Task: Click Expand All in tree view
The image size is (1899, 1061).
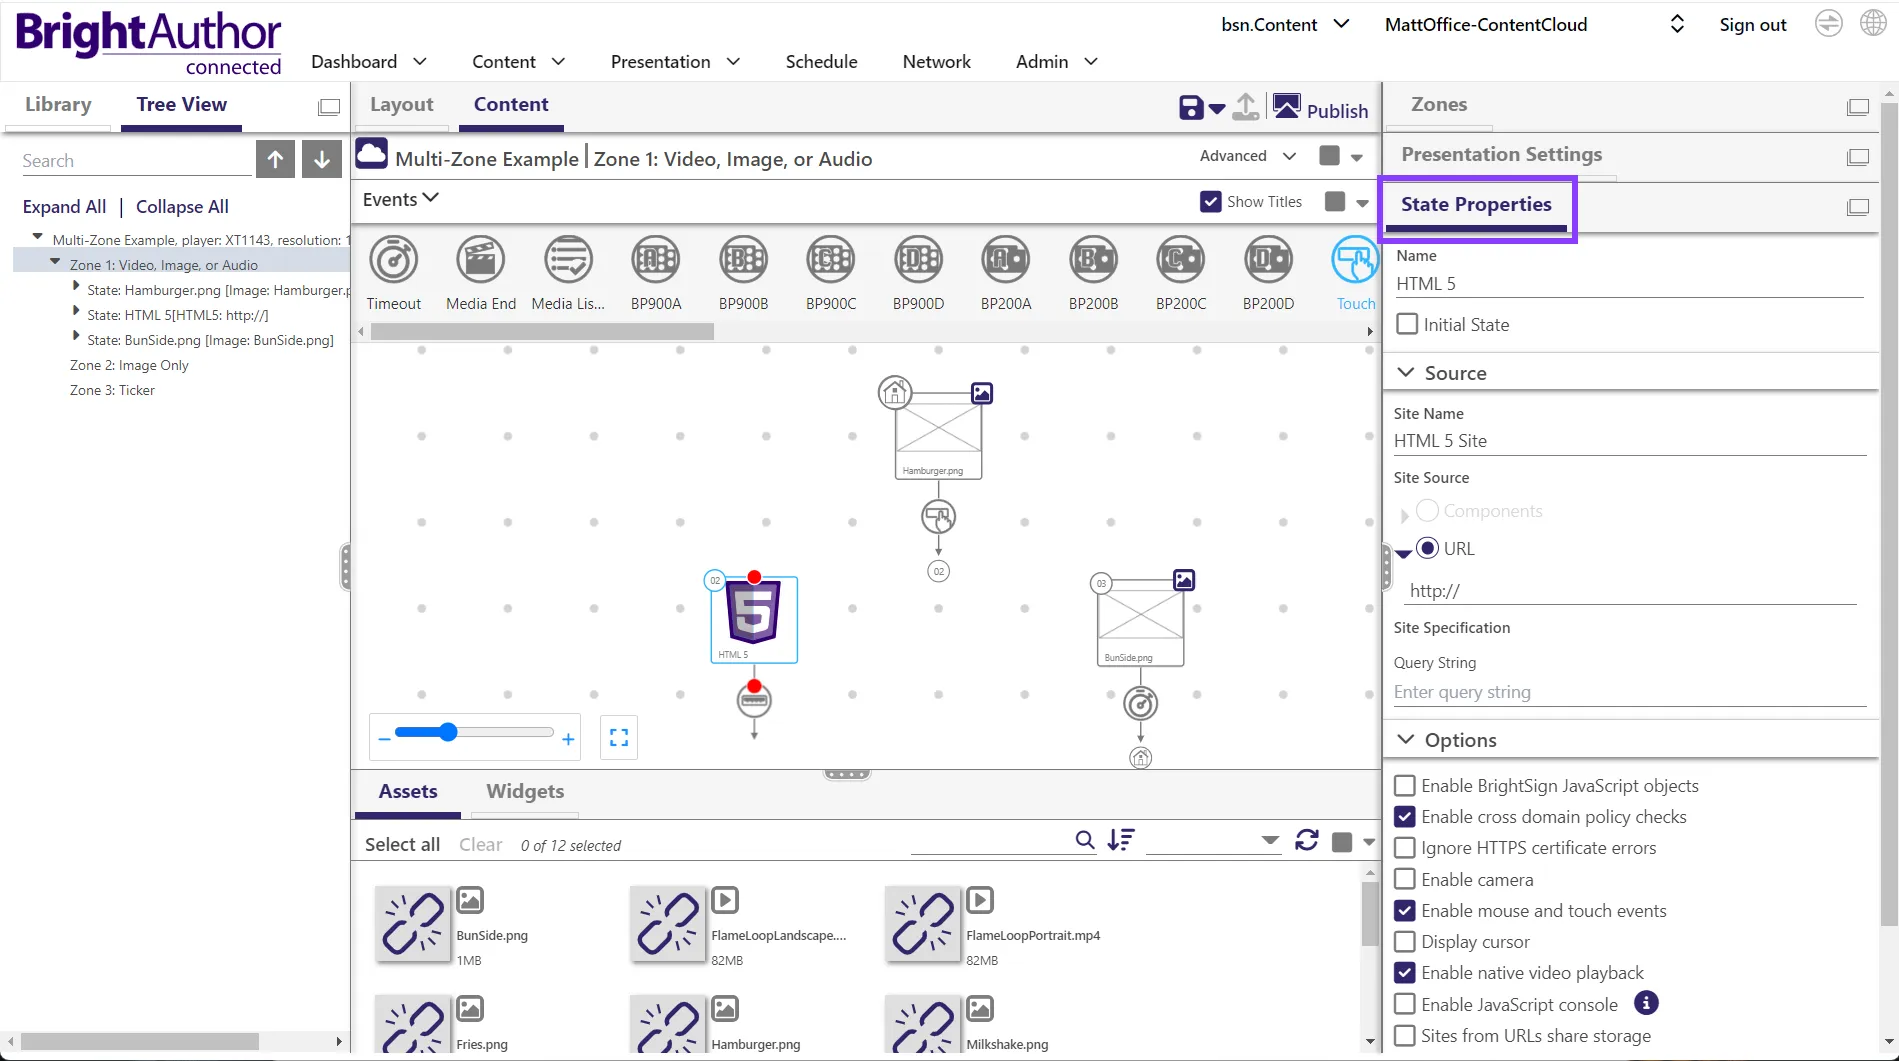Action: point(64,206)
